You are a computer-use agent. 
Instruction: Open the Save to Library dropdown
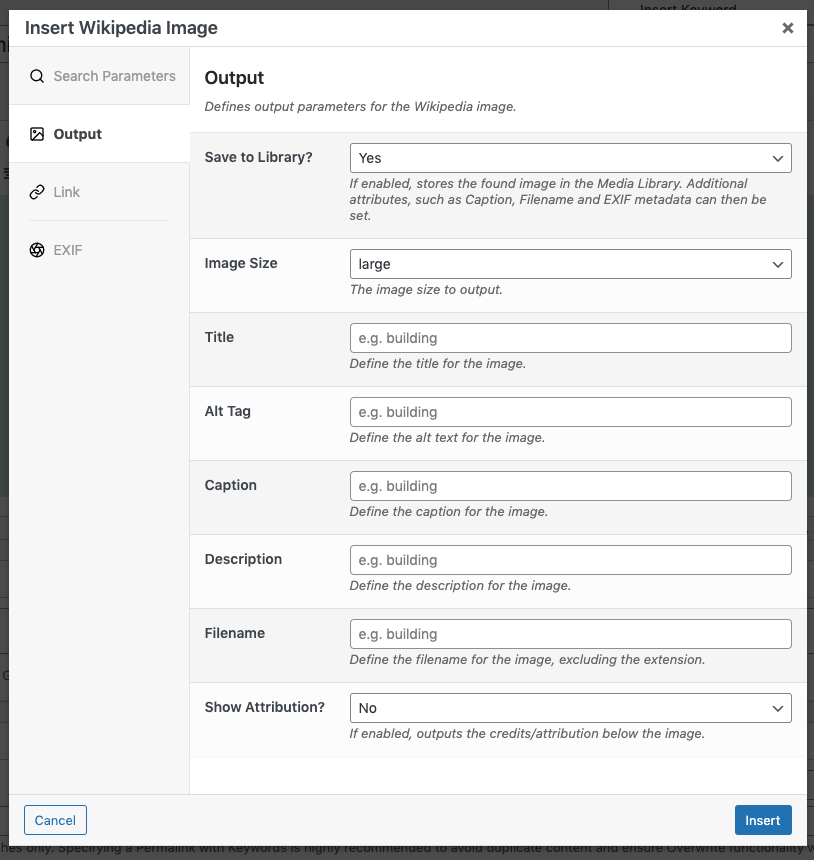point(570,158)
